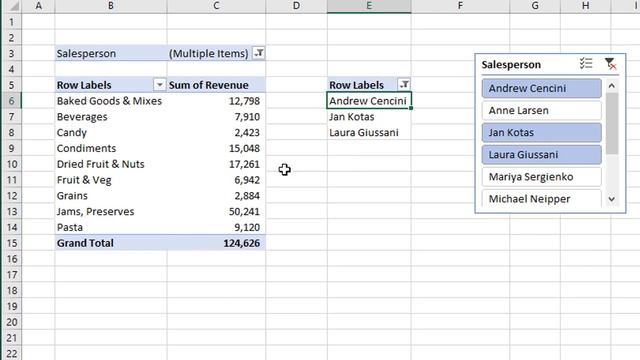Click the Fruit & Veg cell
This screenshot has height=360, width=640.
point(111,180)
